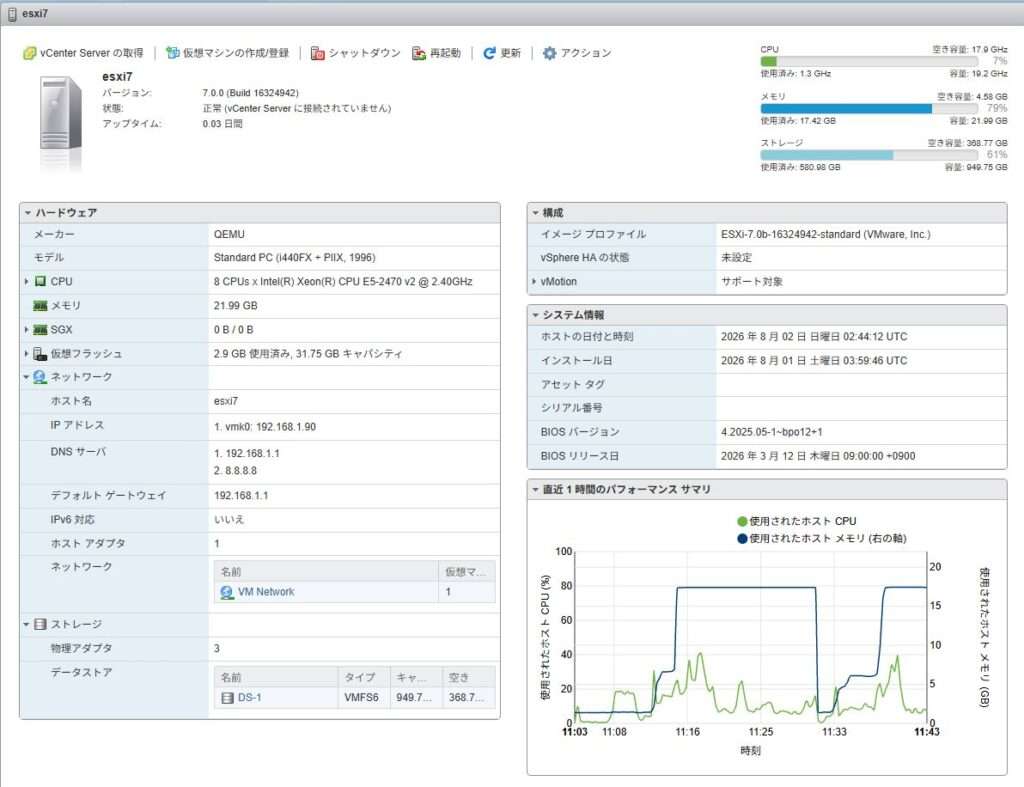Click DNS server 8.8.8.8 entry
The width and height of the screenshot is (1024, 787).
click(235, 471)
